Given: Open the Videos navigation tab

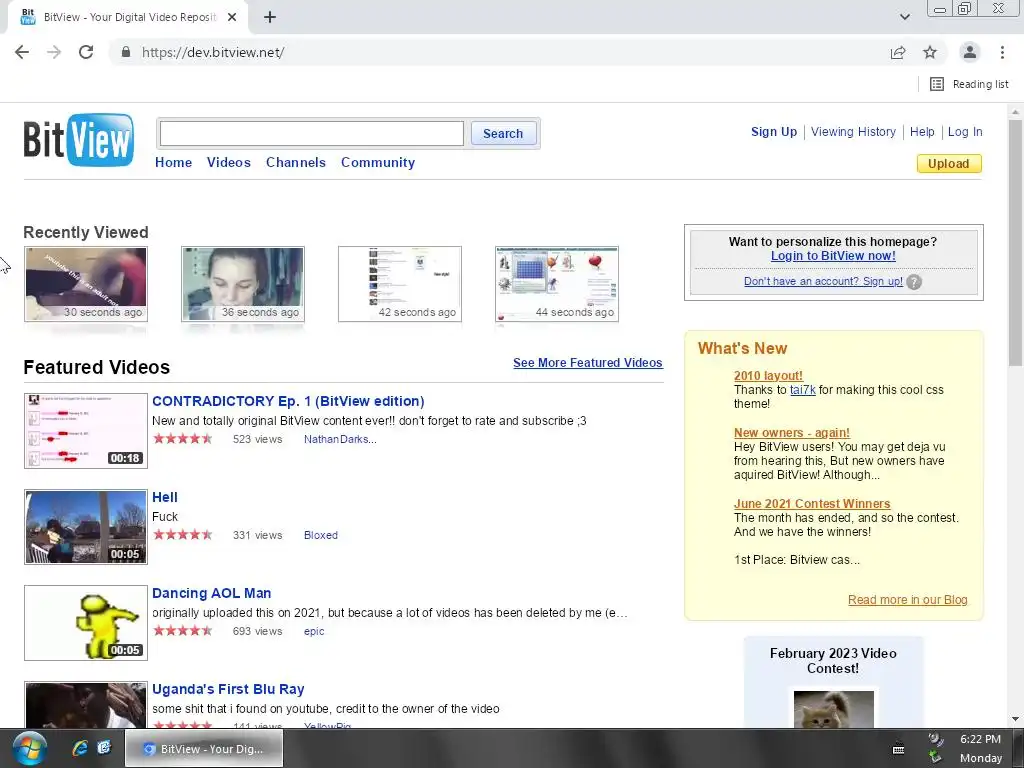Looking at the screenshot, I should point(229,162).
